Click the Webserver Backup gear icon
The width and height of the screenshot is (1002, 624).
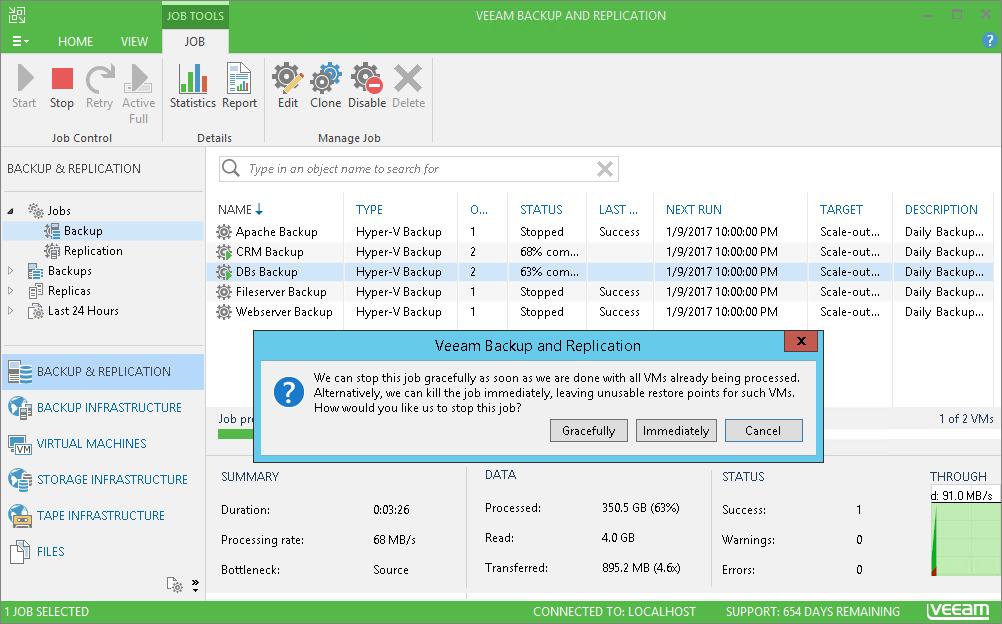click(224, 312)
